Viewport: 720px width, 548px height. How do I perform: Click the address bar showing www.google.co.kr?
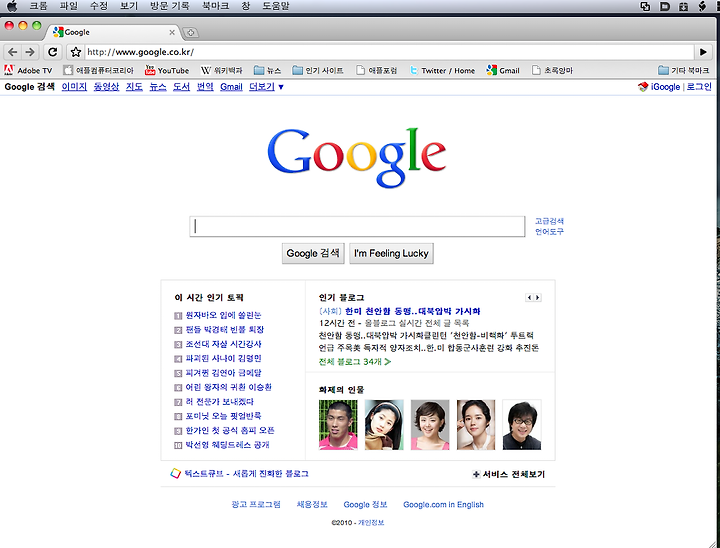pos(389,52)
